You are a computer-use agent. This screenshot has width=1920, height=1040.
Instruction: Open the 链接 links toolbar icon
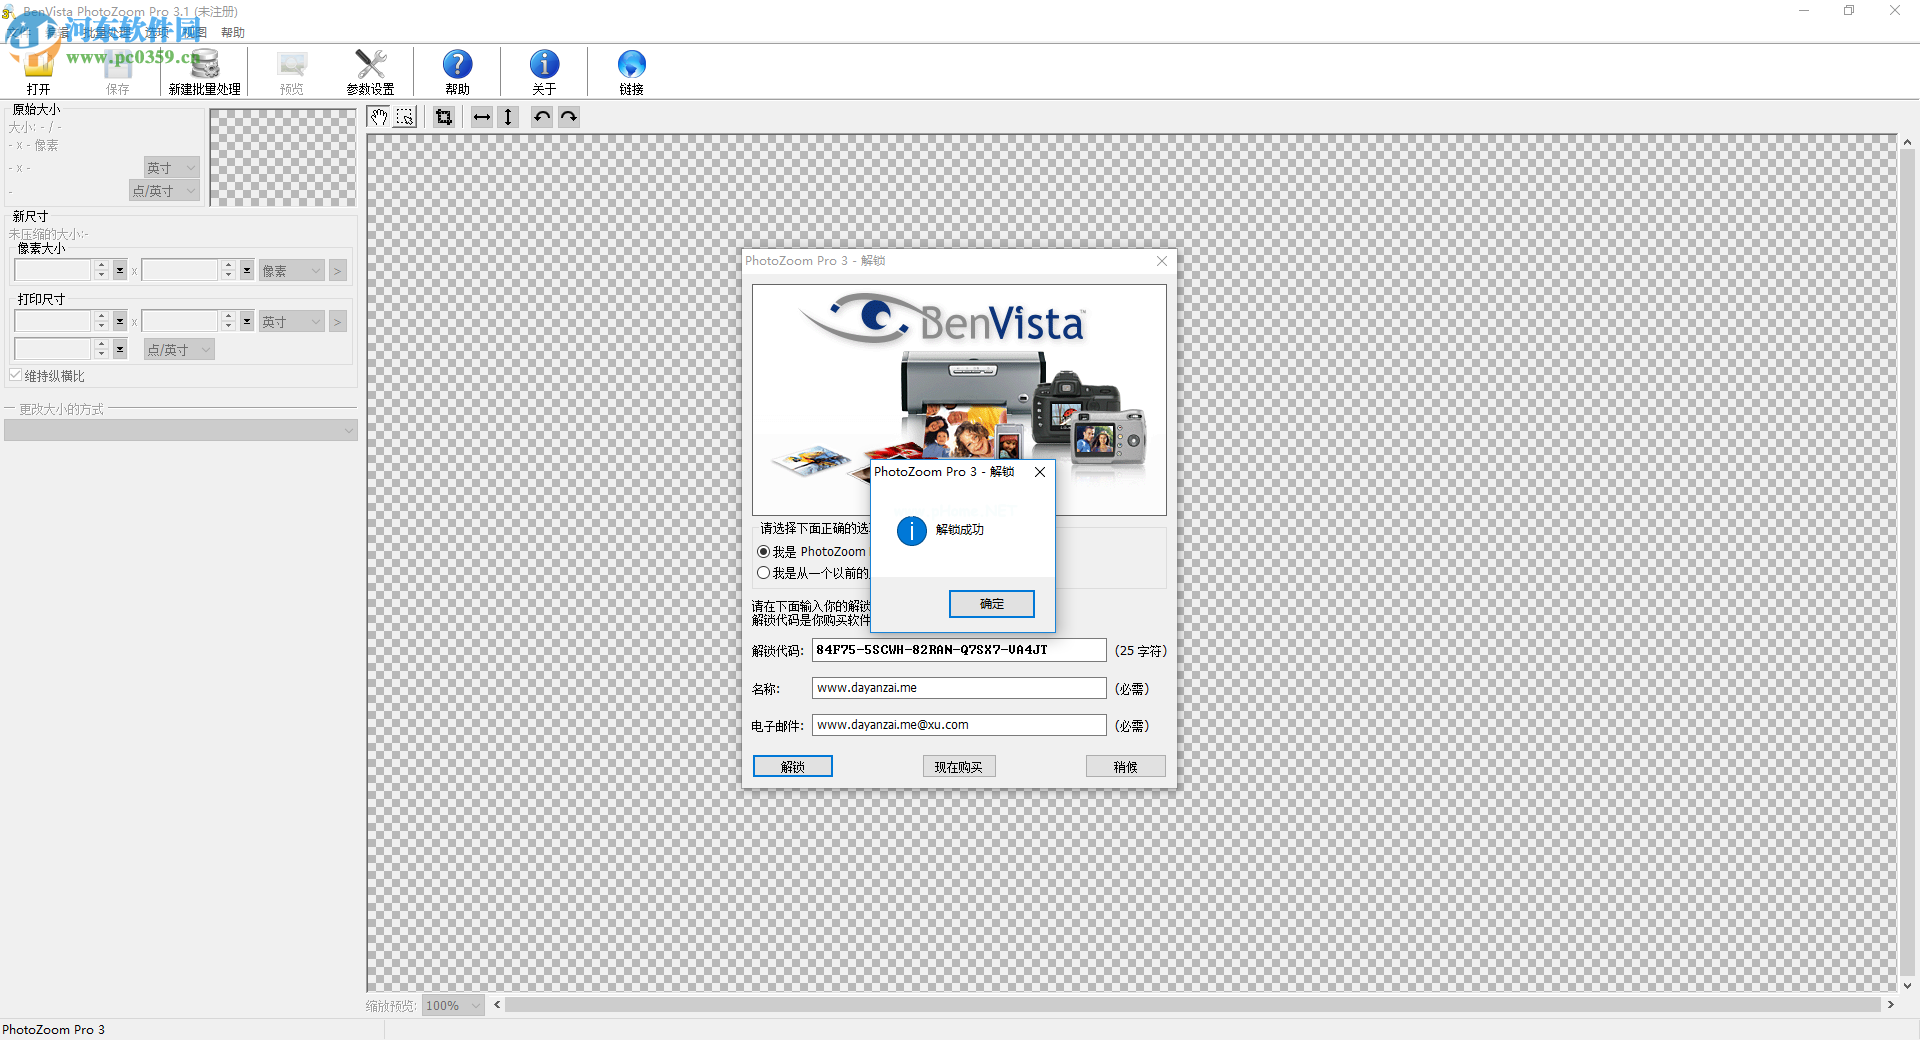point(631,70)
